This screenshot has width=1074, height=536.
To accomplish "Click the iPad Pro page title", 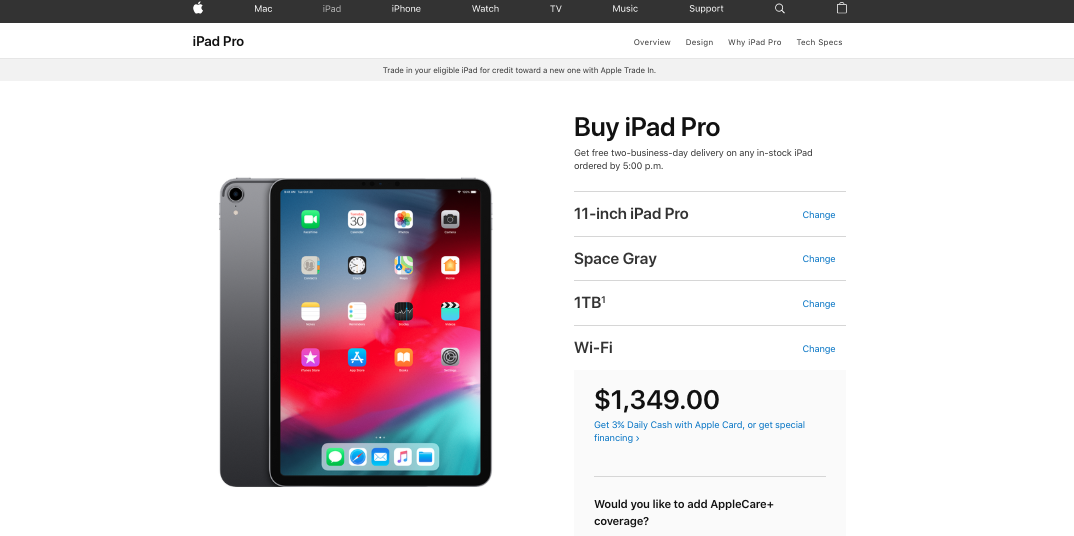I will click(218, 41).
